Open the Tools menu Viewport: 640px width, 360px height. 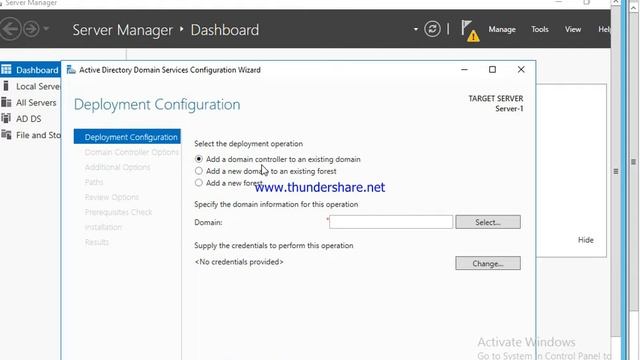(540, 29)
